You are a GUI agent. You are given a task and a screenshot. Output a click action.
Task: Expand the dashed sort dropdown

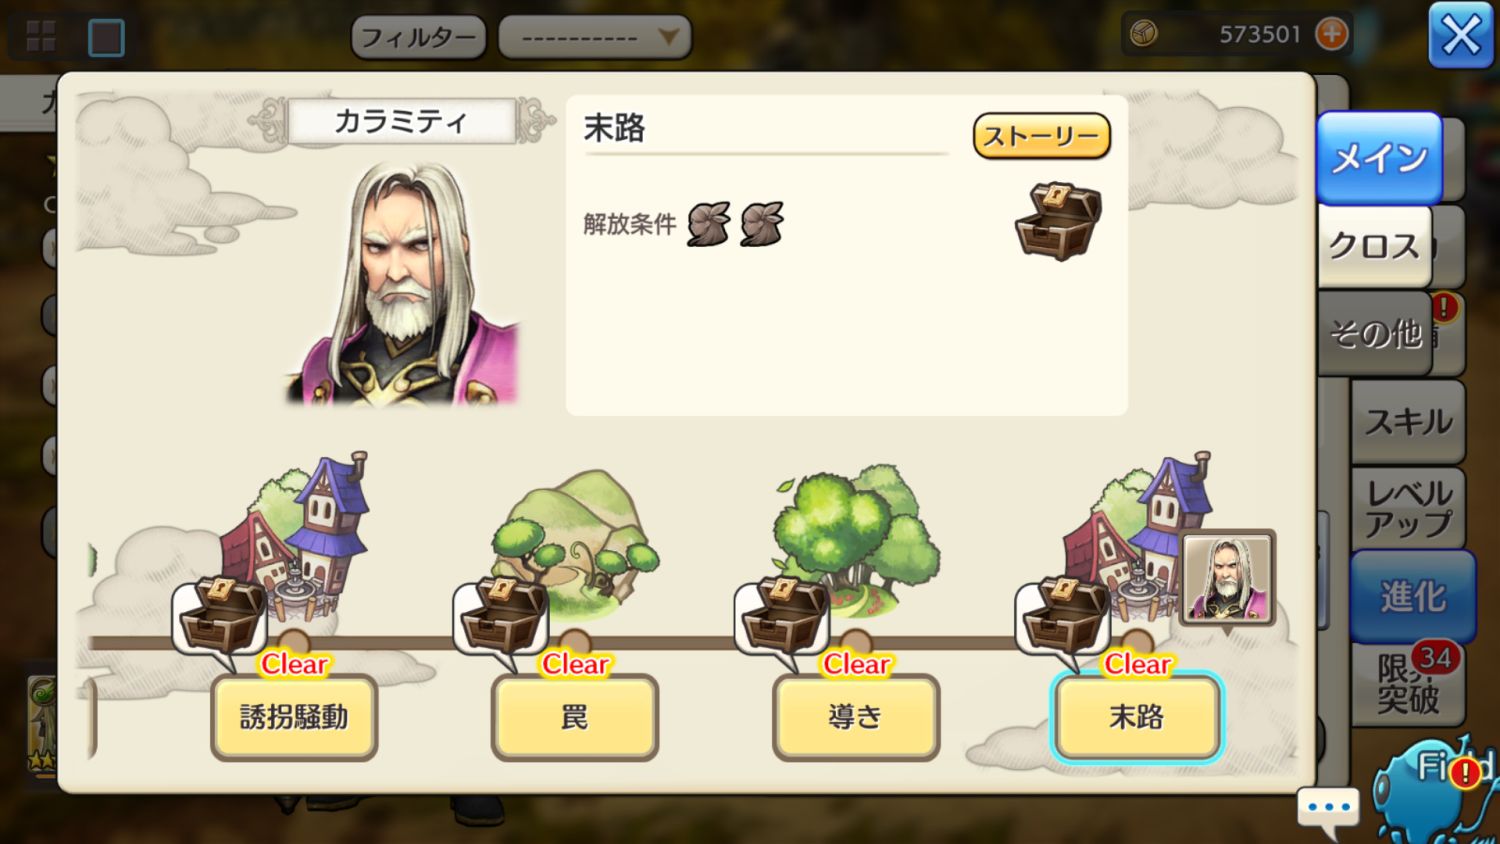click(x=595, y=38)
